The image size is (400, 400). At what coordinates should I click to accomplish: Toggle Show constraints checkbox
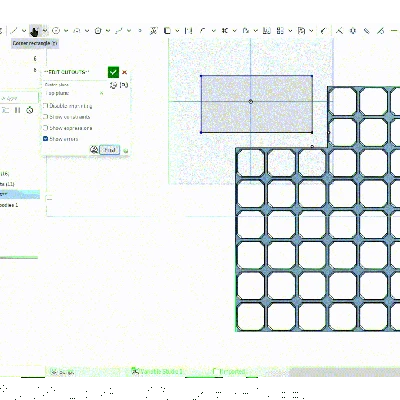(x=46, y=117)
